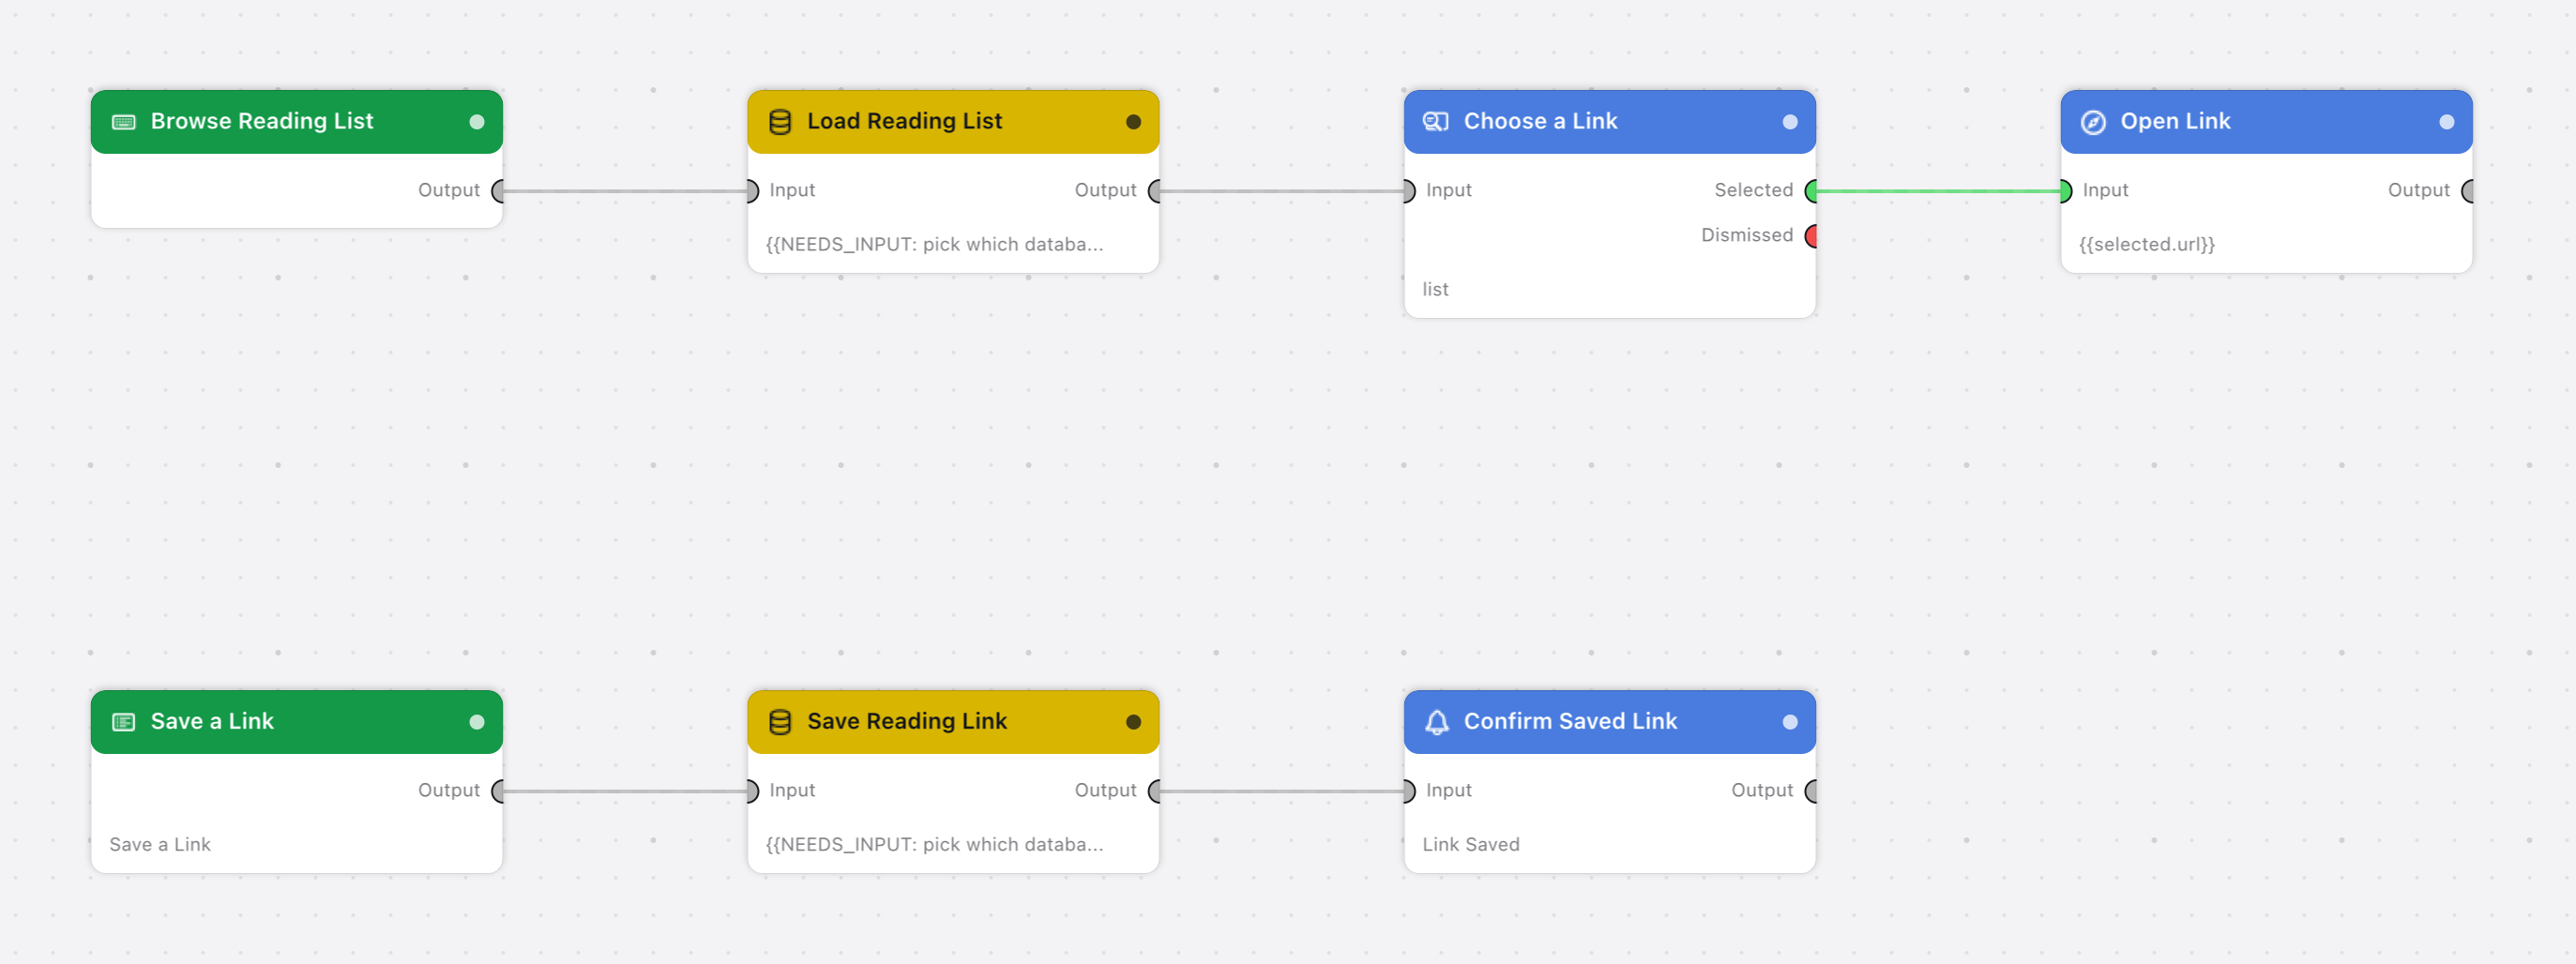The height and width of the screenshot is (964, 2576).
Task: Click the compass icon on Open Link
Action: [x=2093, y=122]
